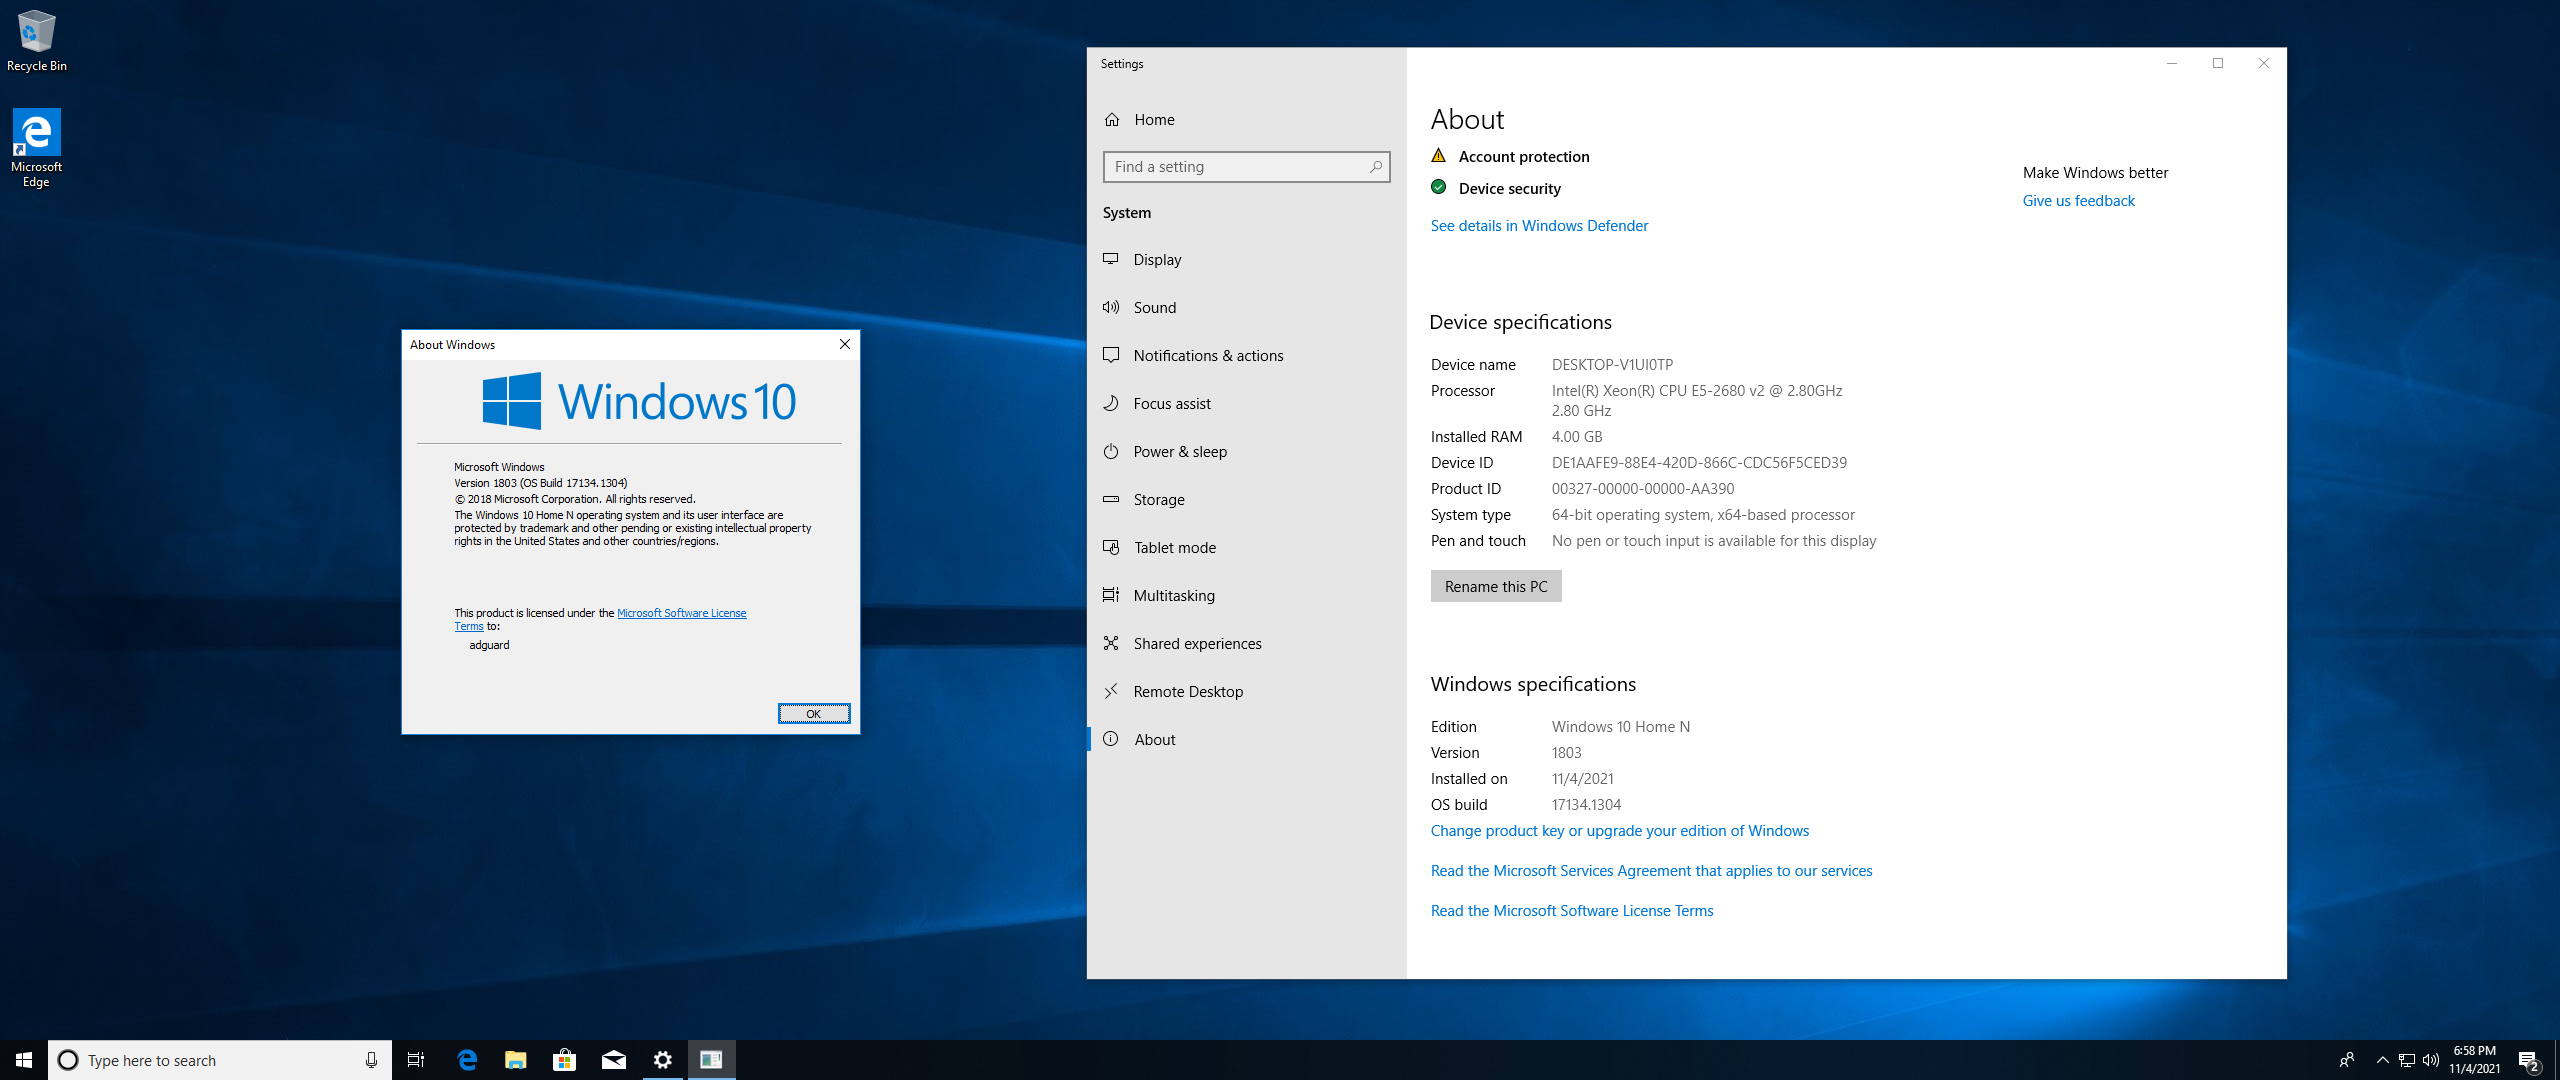Open Microsoft Store from taskbar

(x=565, y=1060)
